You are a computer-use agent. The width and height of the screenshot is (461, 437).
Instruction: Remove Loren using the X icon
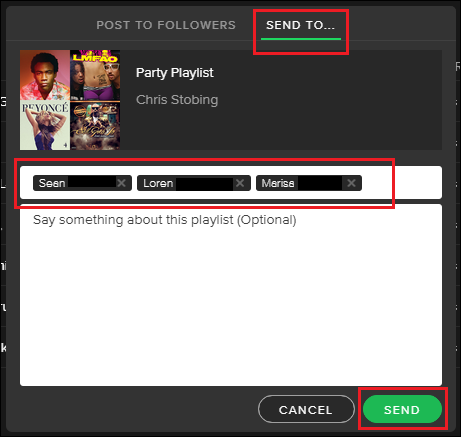(240, 183)
